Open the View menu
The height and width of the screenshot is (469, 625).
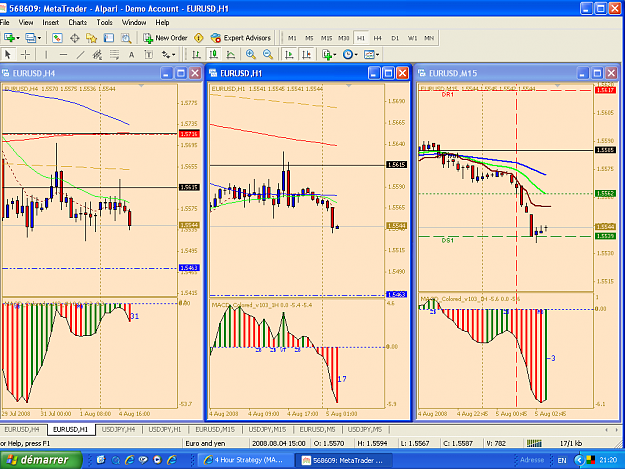coord(26,22)
